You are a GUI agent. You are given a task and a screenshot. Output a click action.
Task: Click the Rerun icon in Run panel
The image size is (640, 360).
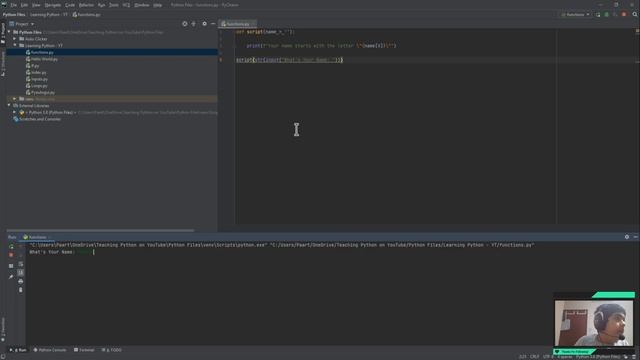(11, 247)
